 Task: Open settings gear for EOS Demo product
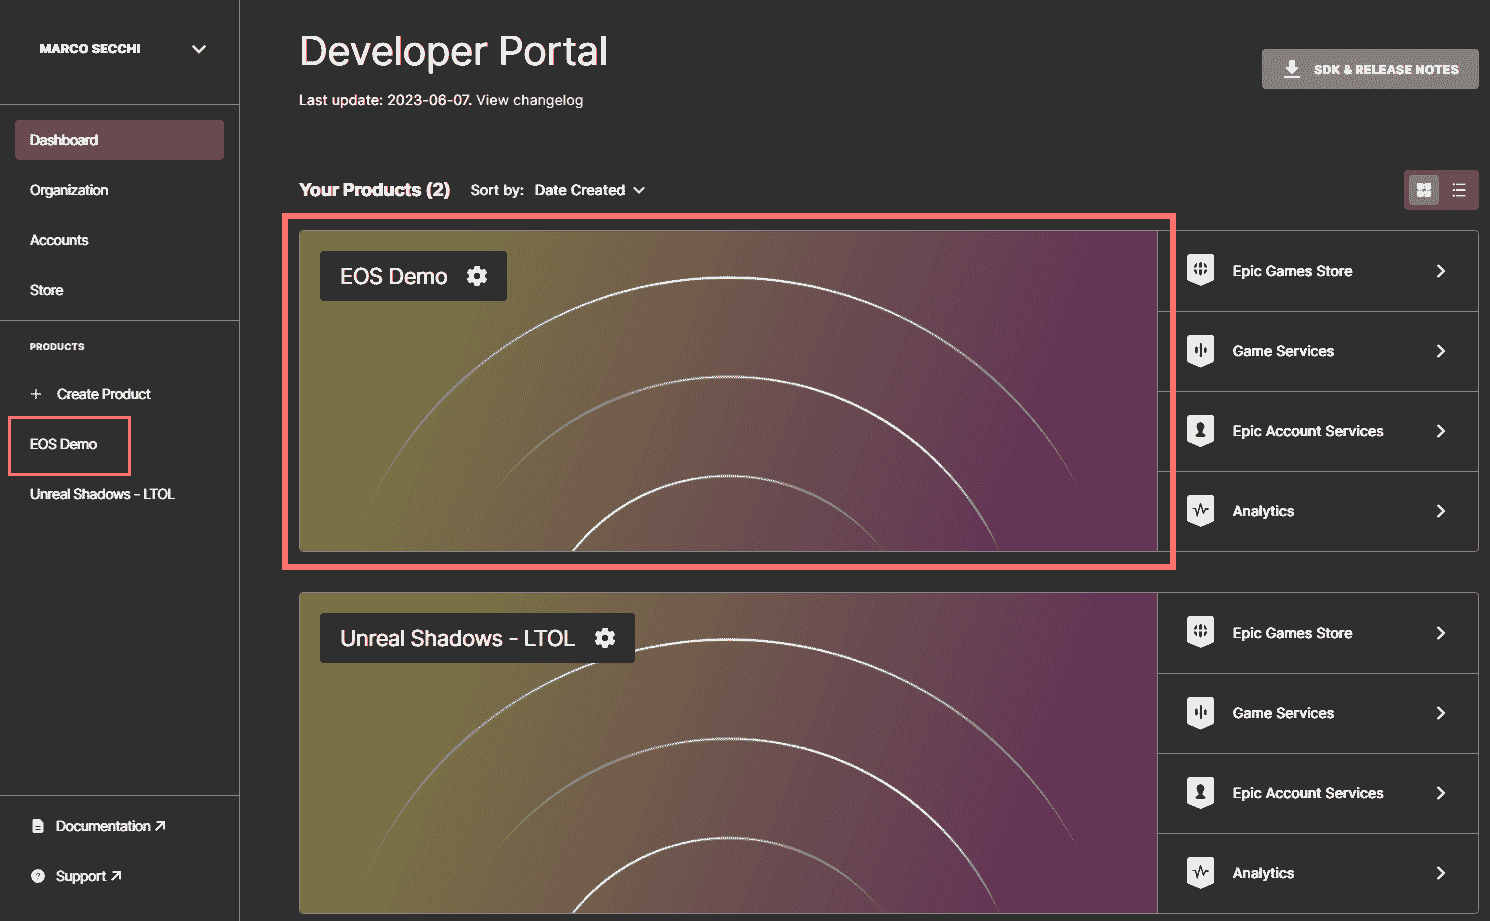(x=477, y=276)
